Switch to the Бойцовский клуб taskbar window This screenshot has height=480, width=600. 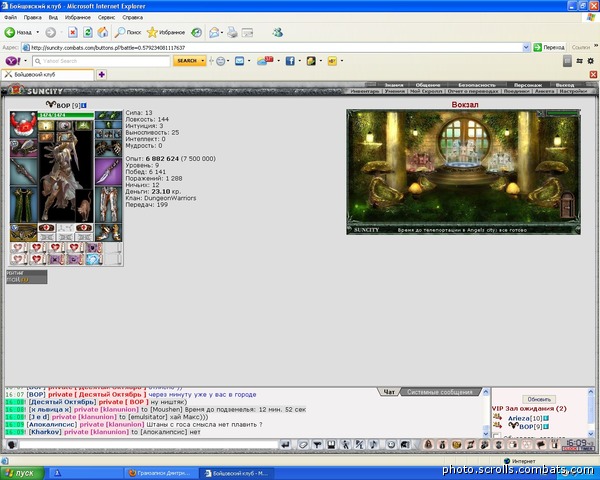pyautogui.click(x=237, y=473)
